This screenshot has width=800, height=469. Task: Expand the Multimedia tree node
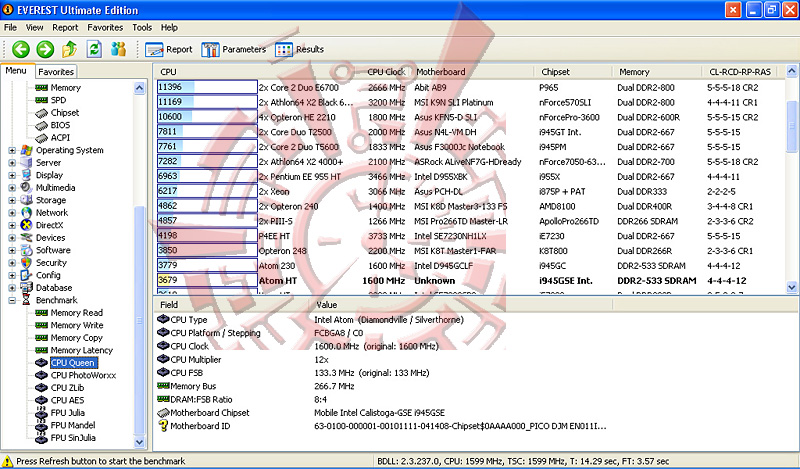point(12,188)
